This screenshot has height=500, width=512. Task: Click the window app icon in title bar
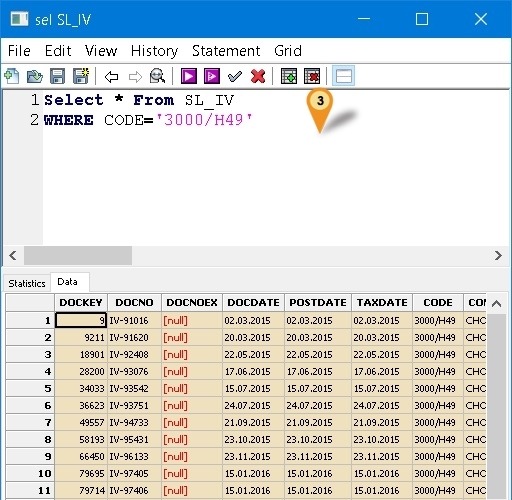click(19, 19)
